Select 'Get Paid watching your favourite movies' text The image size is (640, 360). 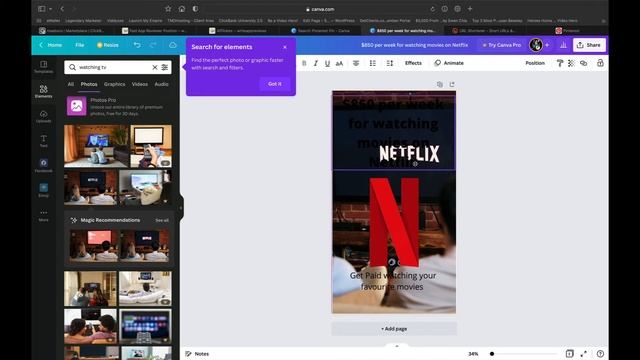coord(393,281)
